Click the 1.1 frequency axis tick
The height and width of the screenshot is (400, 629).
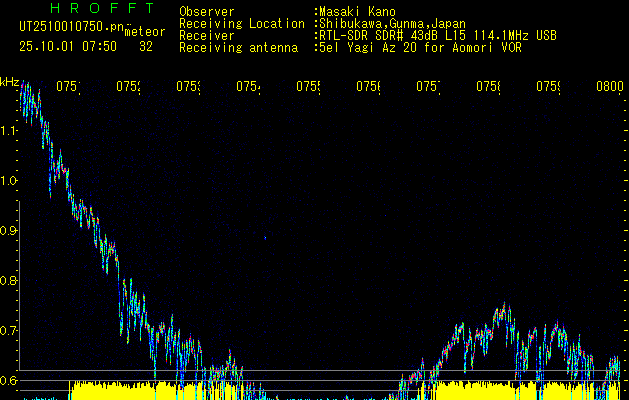(x=9, y=130)
